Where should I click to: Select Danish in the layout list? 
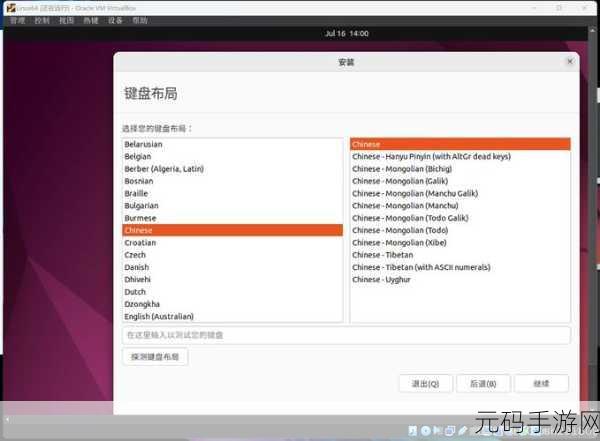point(232,267)
